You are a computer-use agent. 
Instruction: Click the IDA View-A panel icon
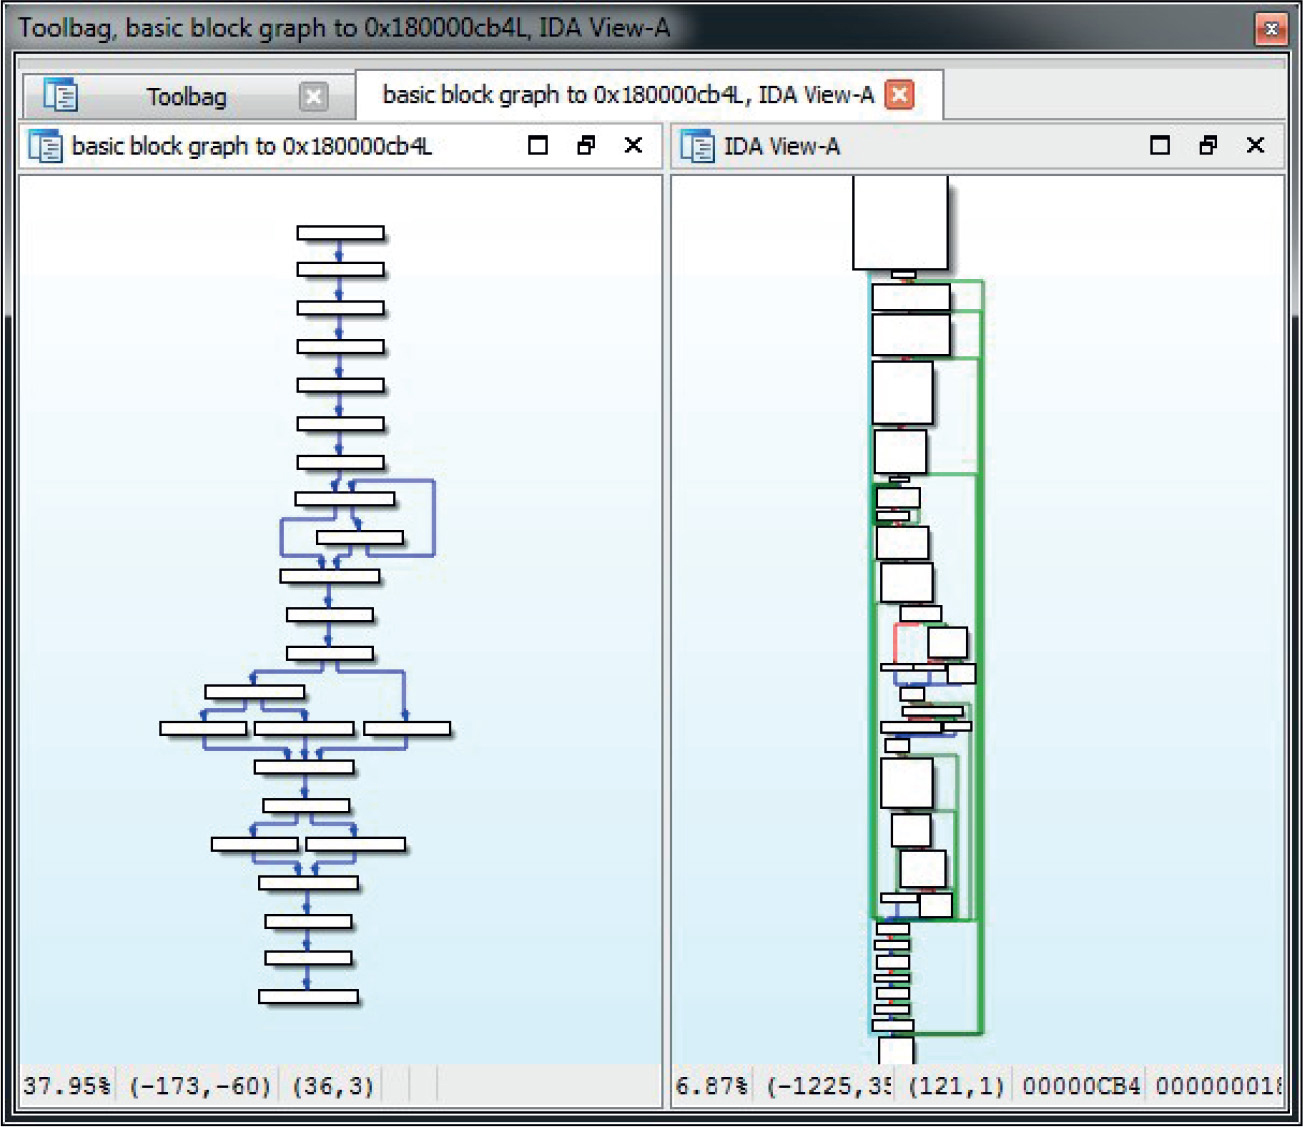tap(696, 146)
